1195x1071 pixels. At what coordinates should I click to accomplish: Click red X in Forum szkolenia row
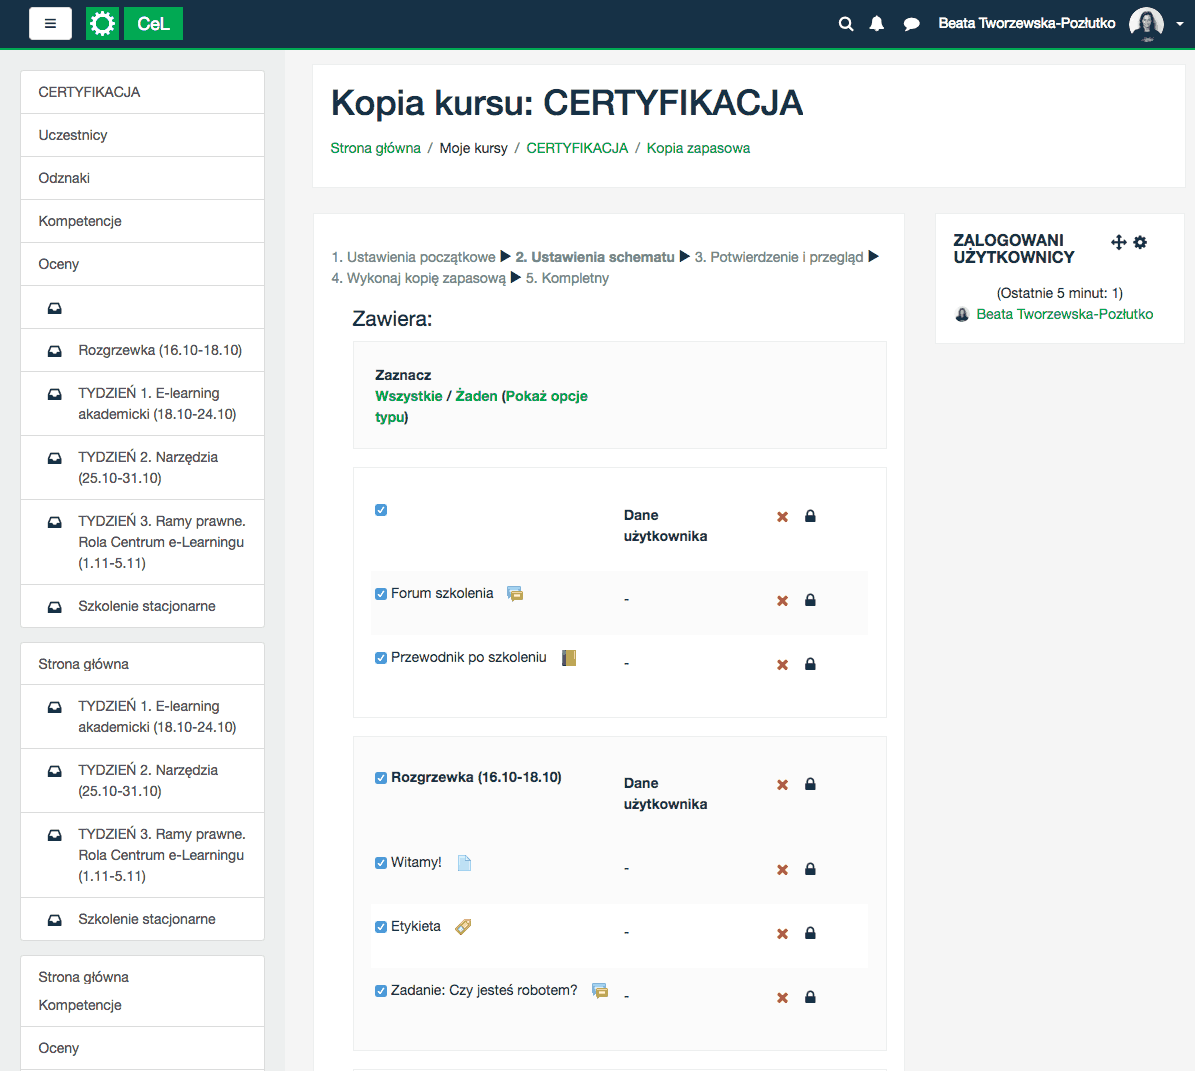[782, 601]
